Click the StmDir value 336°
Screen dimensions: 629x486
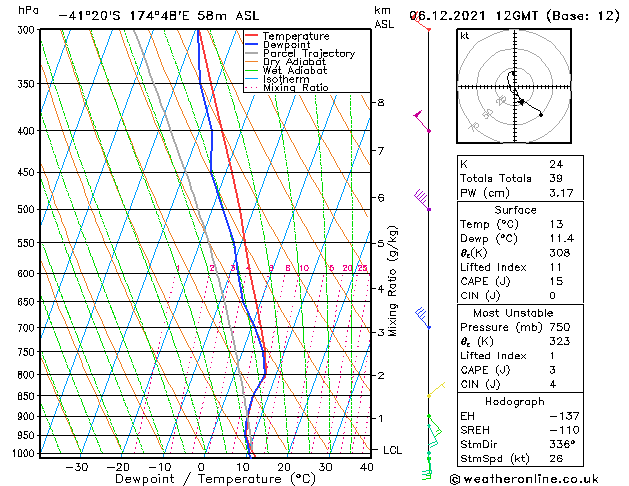pyautogui.click(x=563, y=445)
